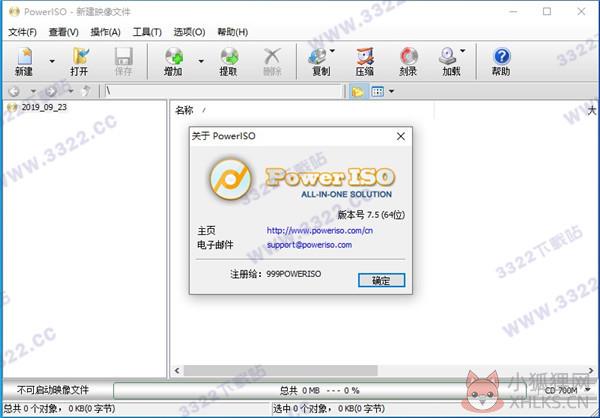Click the total size progress bar
Screen dimensions: 600x418
[320, 390]
